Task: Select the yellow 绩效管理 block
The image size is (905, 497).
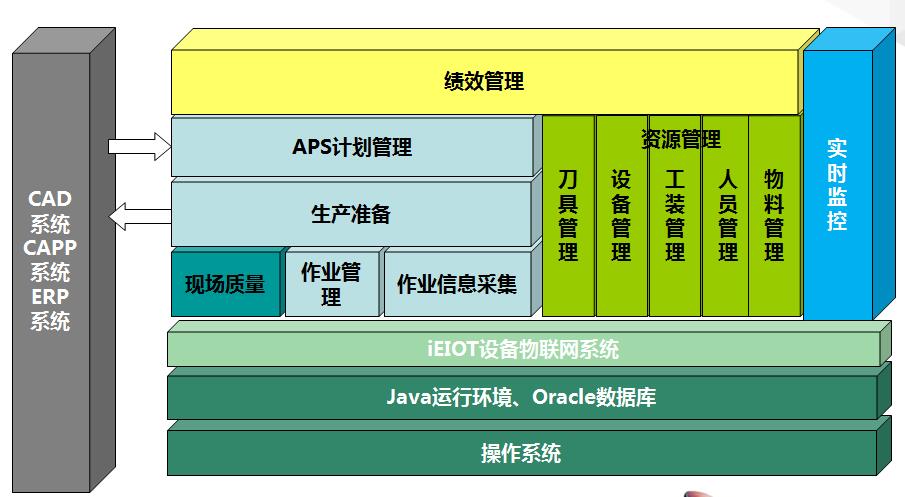Action: pos(484,82)
